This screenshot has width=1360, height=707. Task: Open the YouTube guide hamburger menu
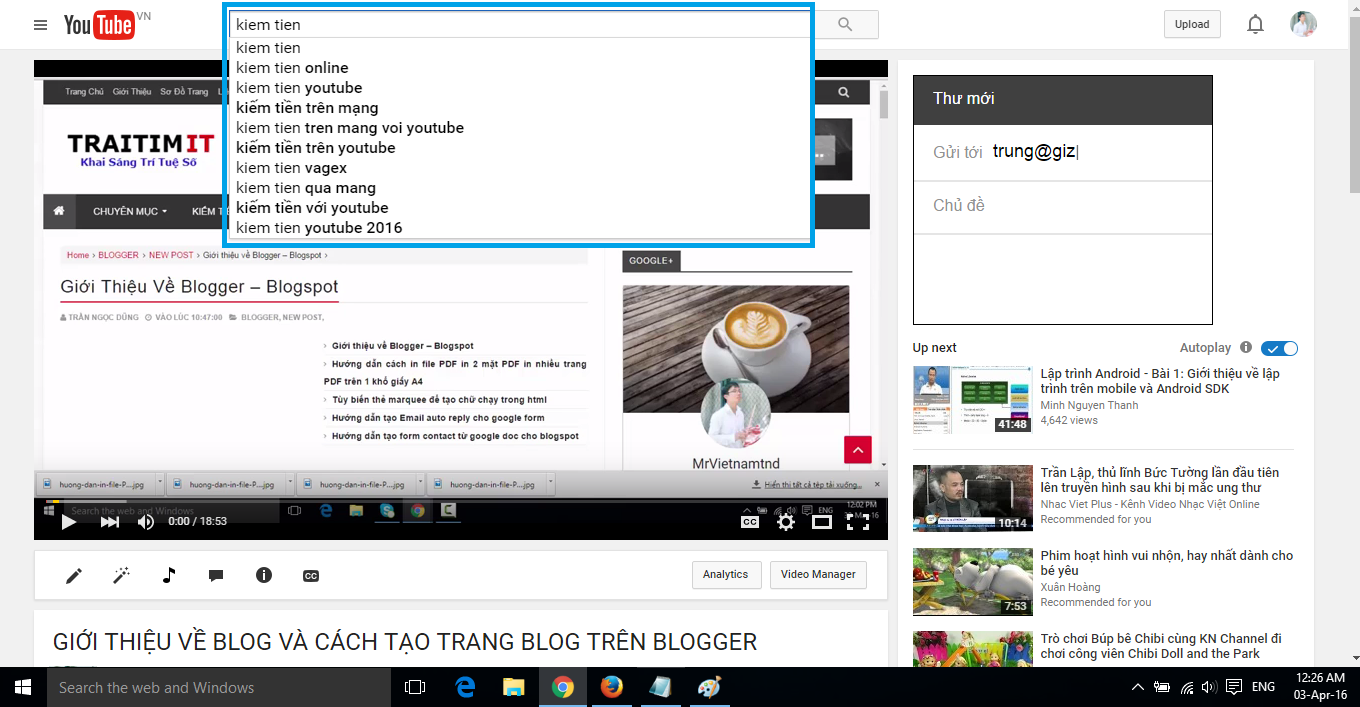point(40,25)
